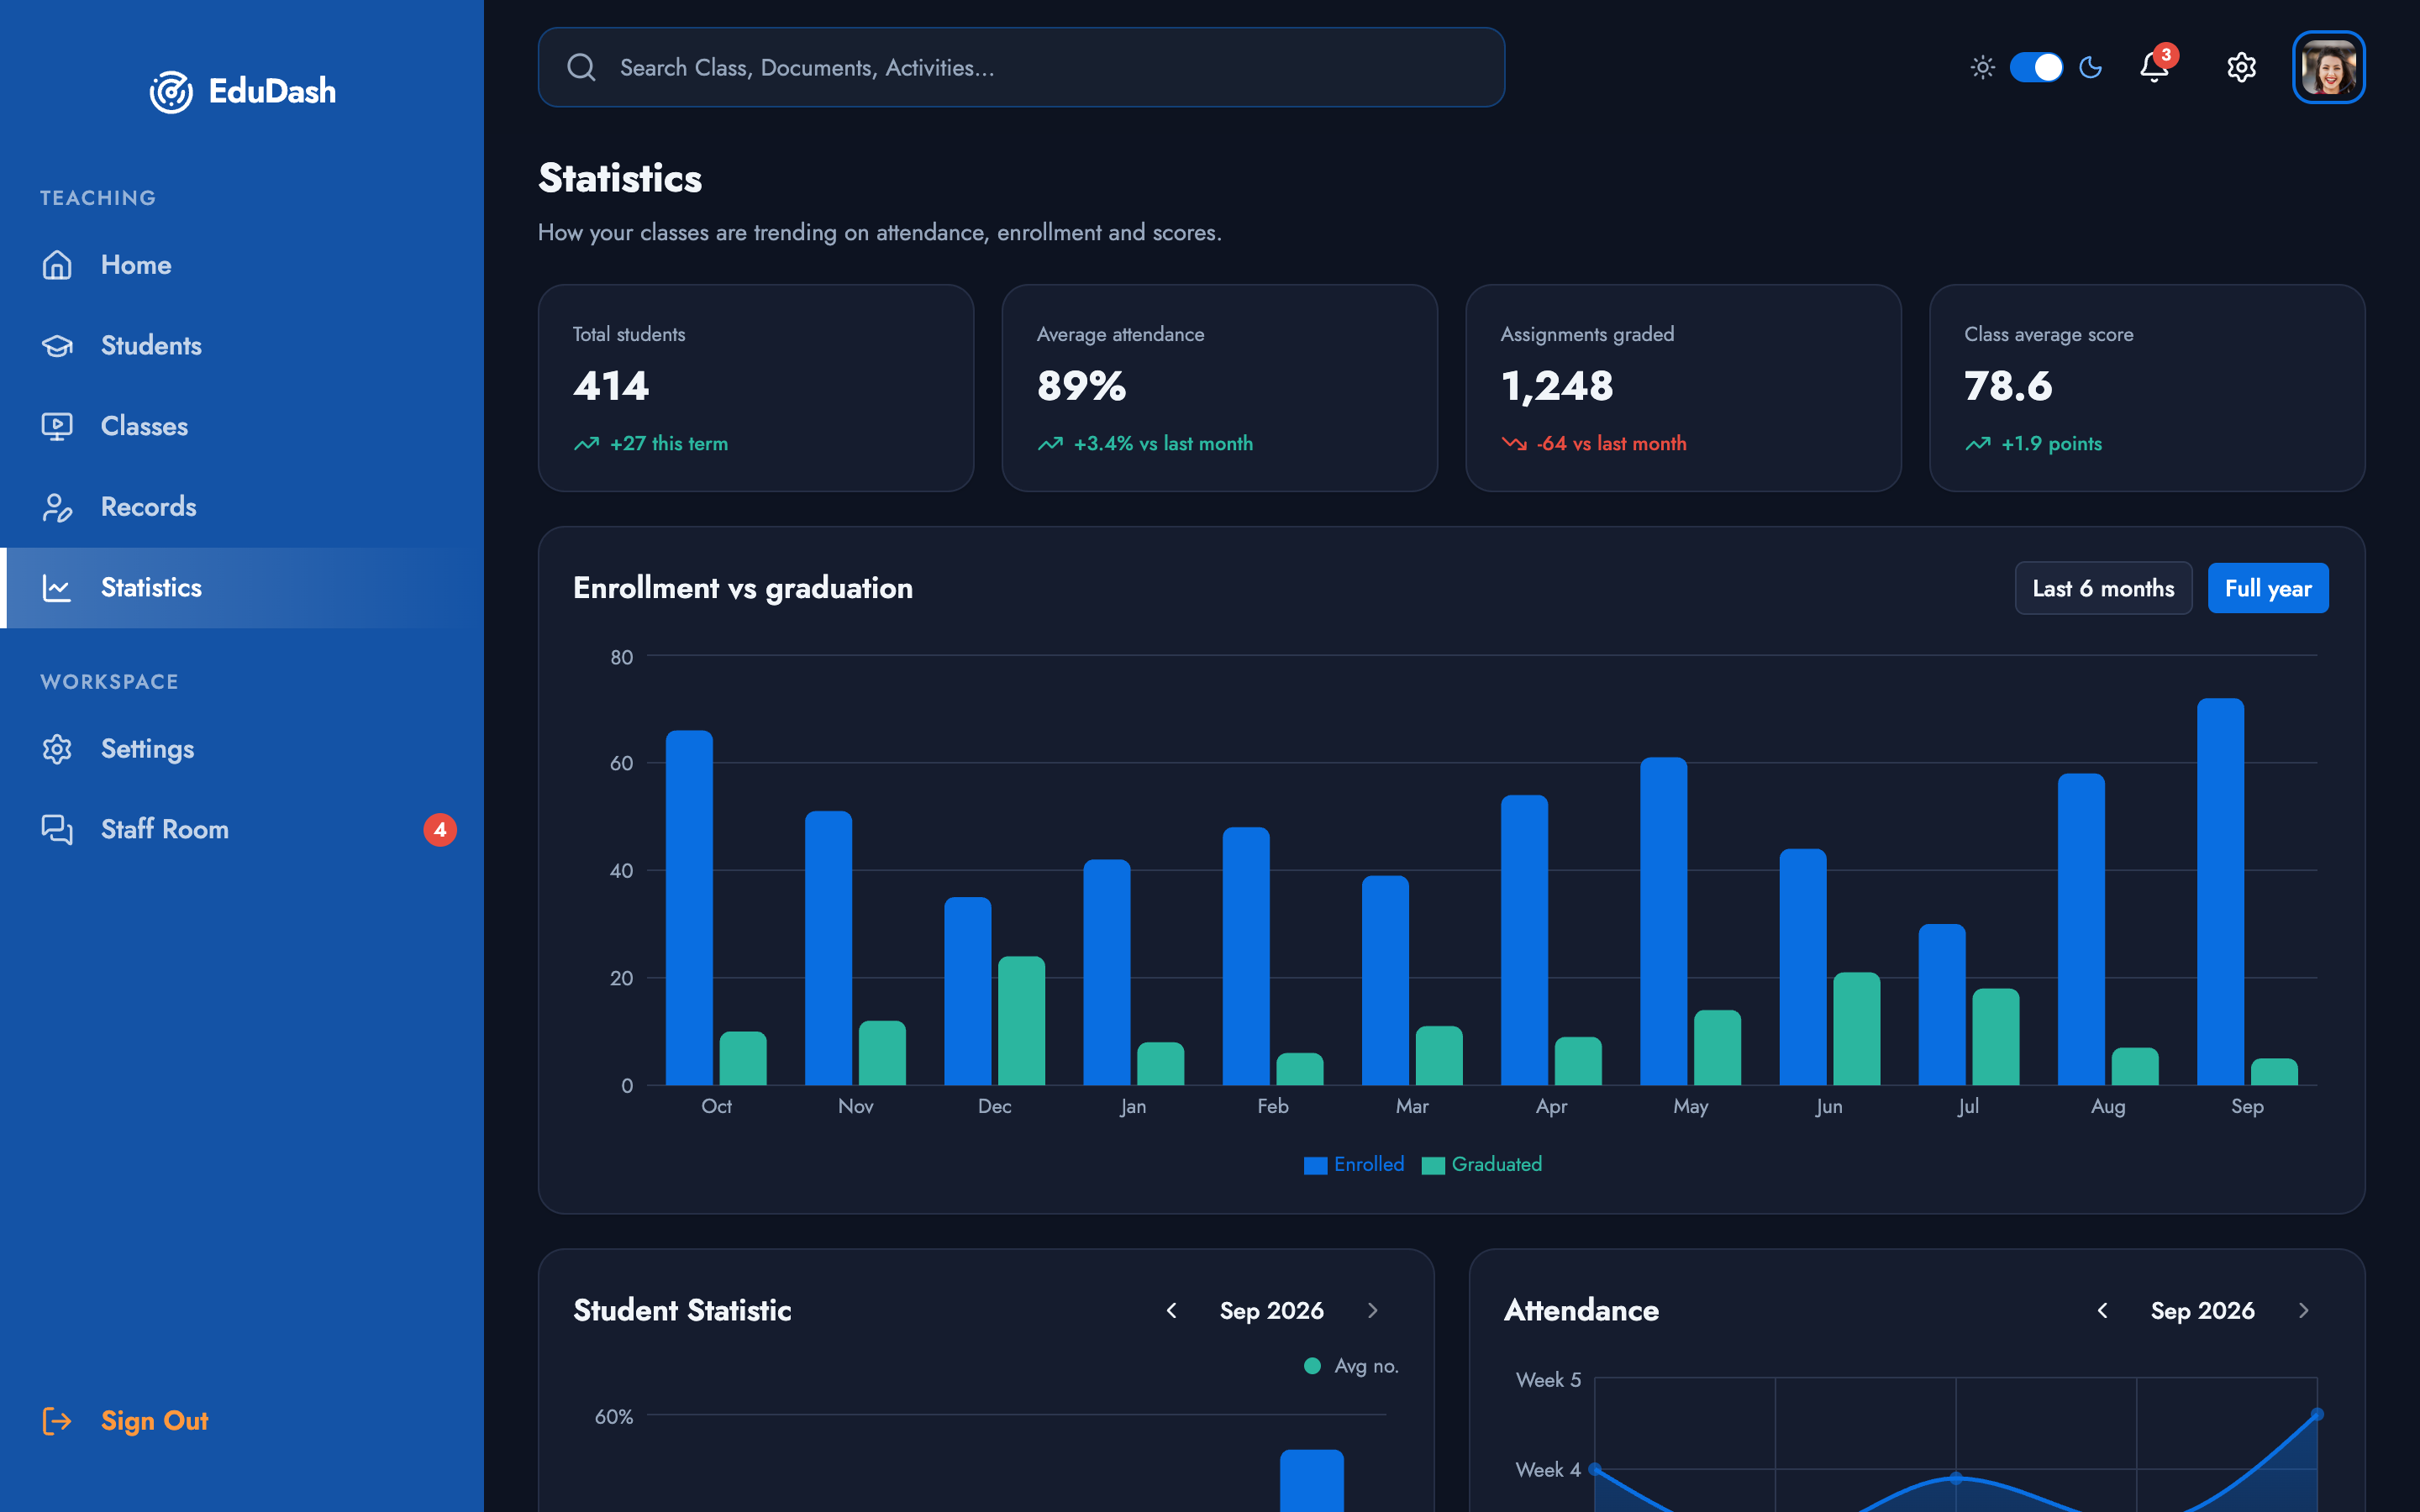Click the moon dark-mode icon

click(2091, 67)
